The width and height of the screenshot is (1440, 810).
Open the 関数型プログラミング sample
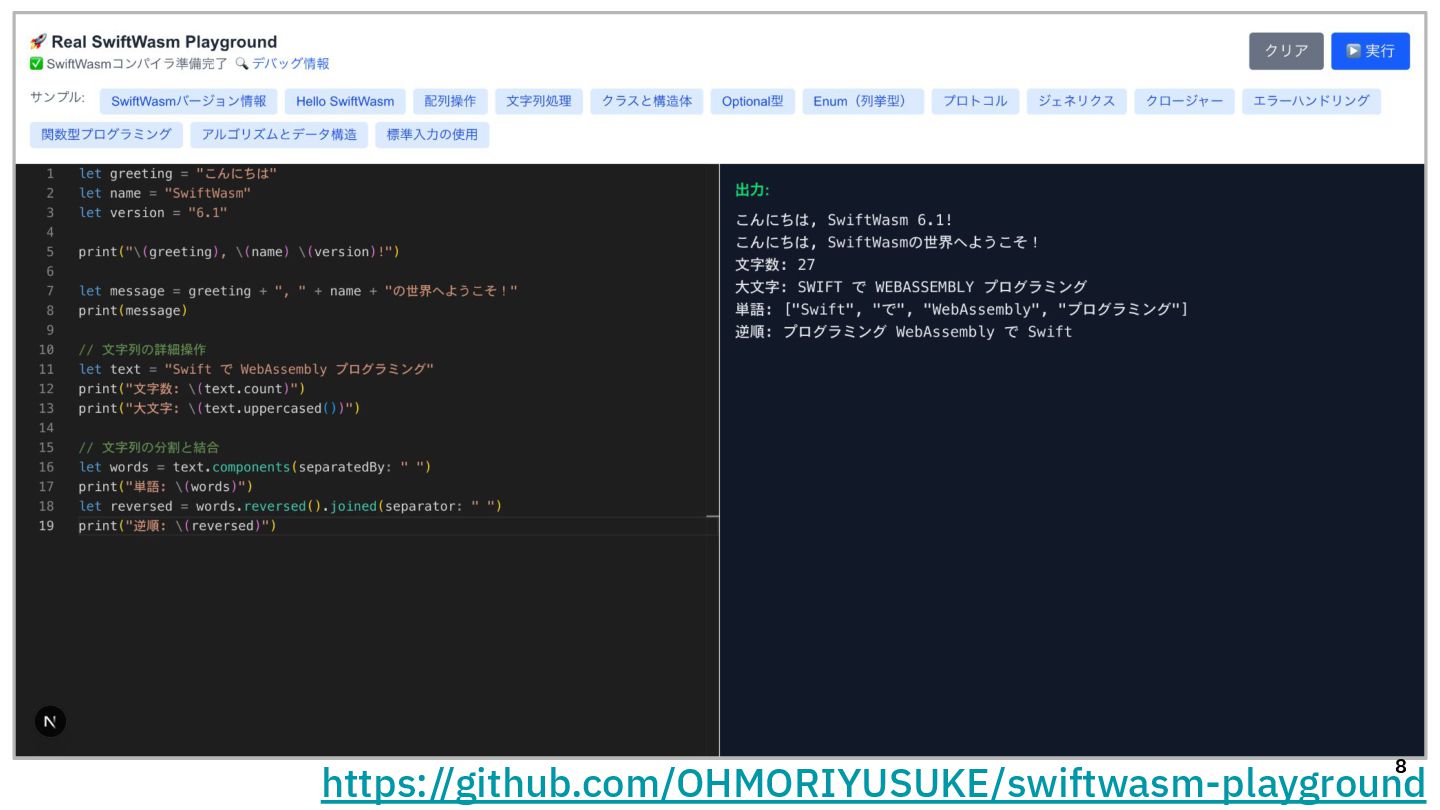click(107, 134)
